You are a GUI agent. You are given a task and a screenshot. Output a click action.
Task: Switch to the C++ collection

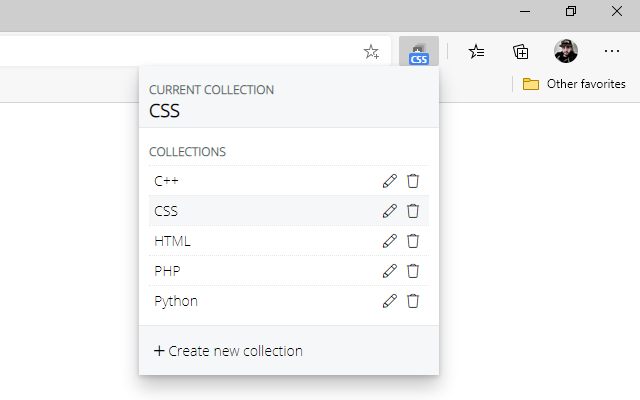point(167,181)
